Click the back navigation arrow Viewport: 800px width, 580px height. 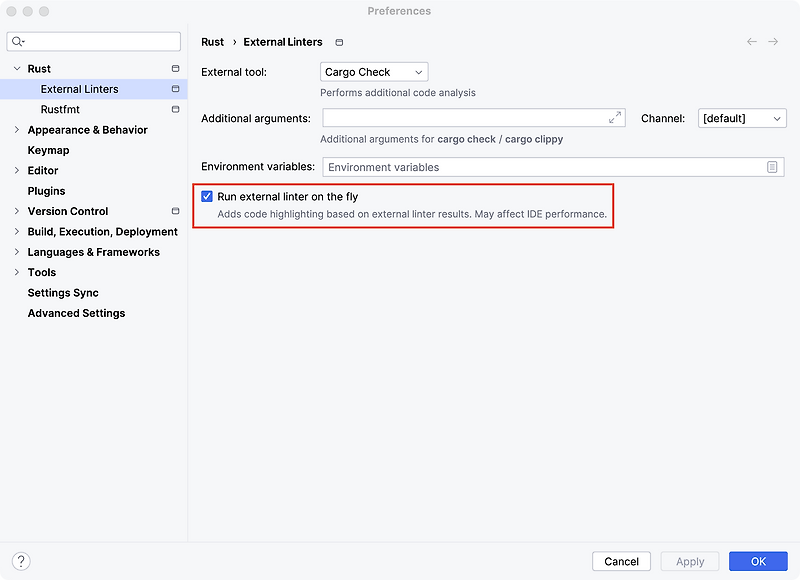click(x=752, y=42)
